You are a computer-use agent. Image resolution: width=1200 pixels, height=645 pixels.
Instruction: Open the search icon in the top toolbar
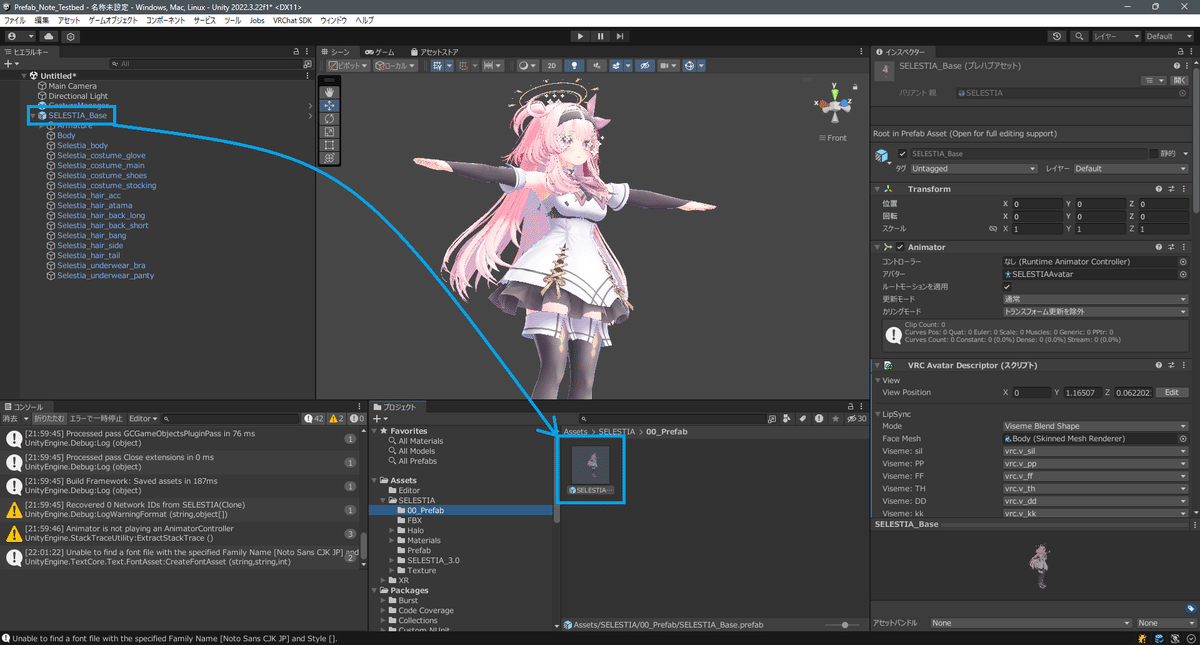click(x=1079, y=35)
